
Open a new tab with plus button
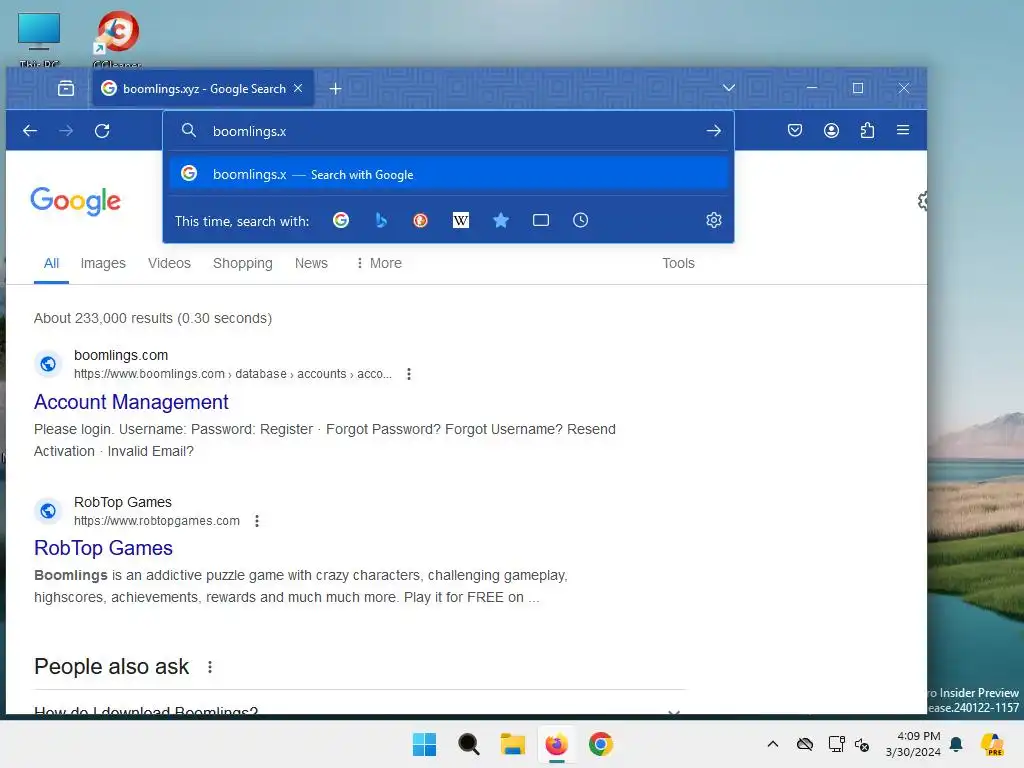pos(336,88)
